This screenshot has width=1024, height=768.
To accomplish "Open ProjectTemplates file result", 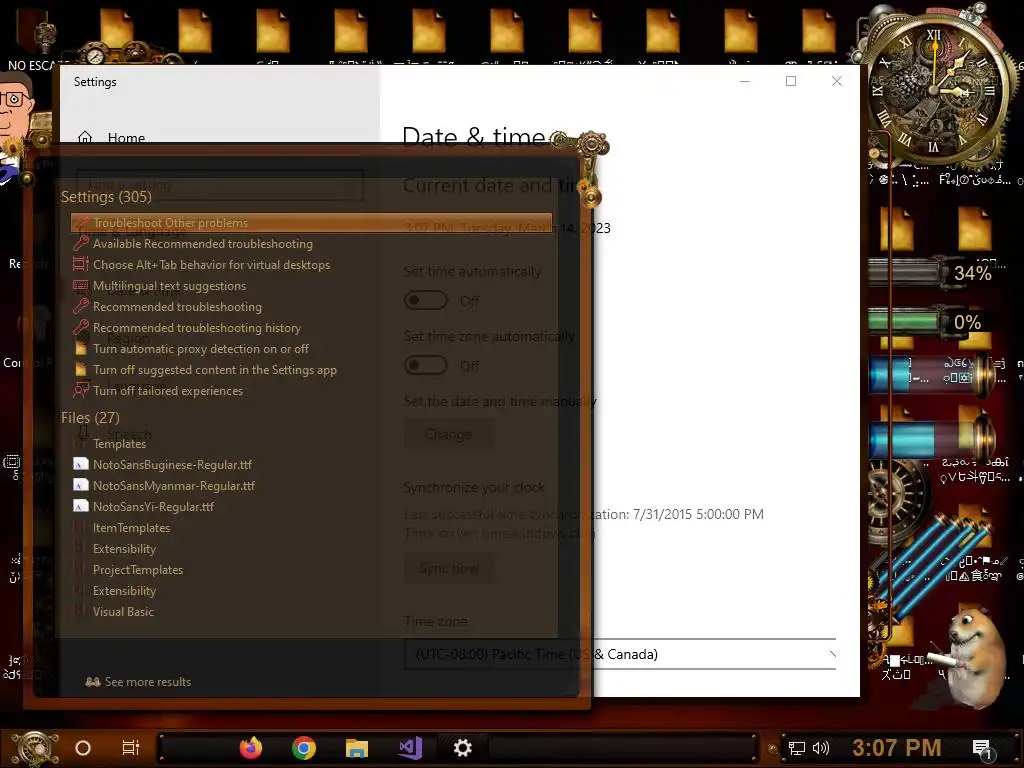I will pyautogui.click(x=138, y=569).
